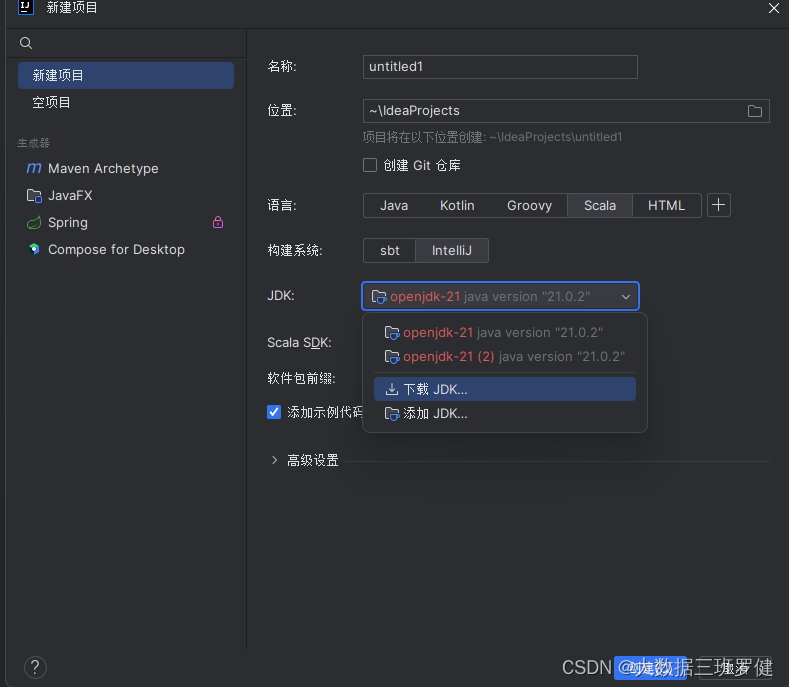The height and width of the screenshot is (687, 789).
Task: Click the JDK dropdown chevron arrow
Action: tap(625, 297)
